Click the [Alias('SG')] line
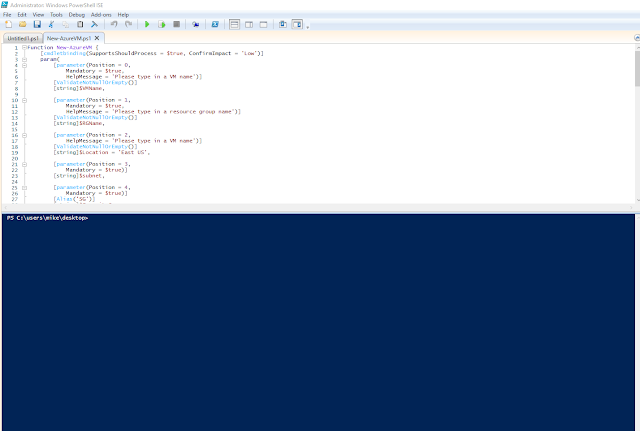Image resolution: width=640 pixels, height=431 pixels. tap(74, 199)
